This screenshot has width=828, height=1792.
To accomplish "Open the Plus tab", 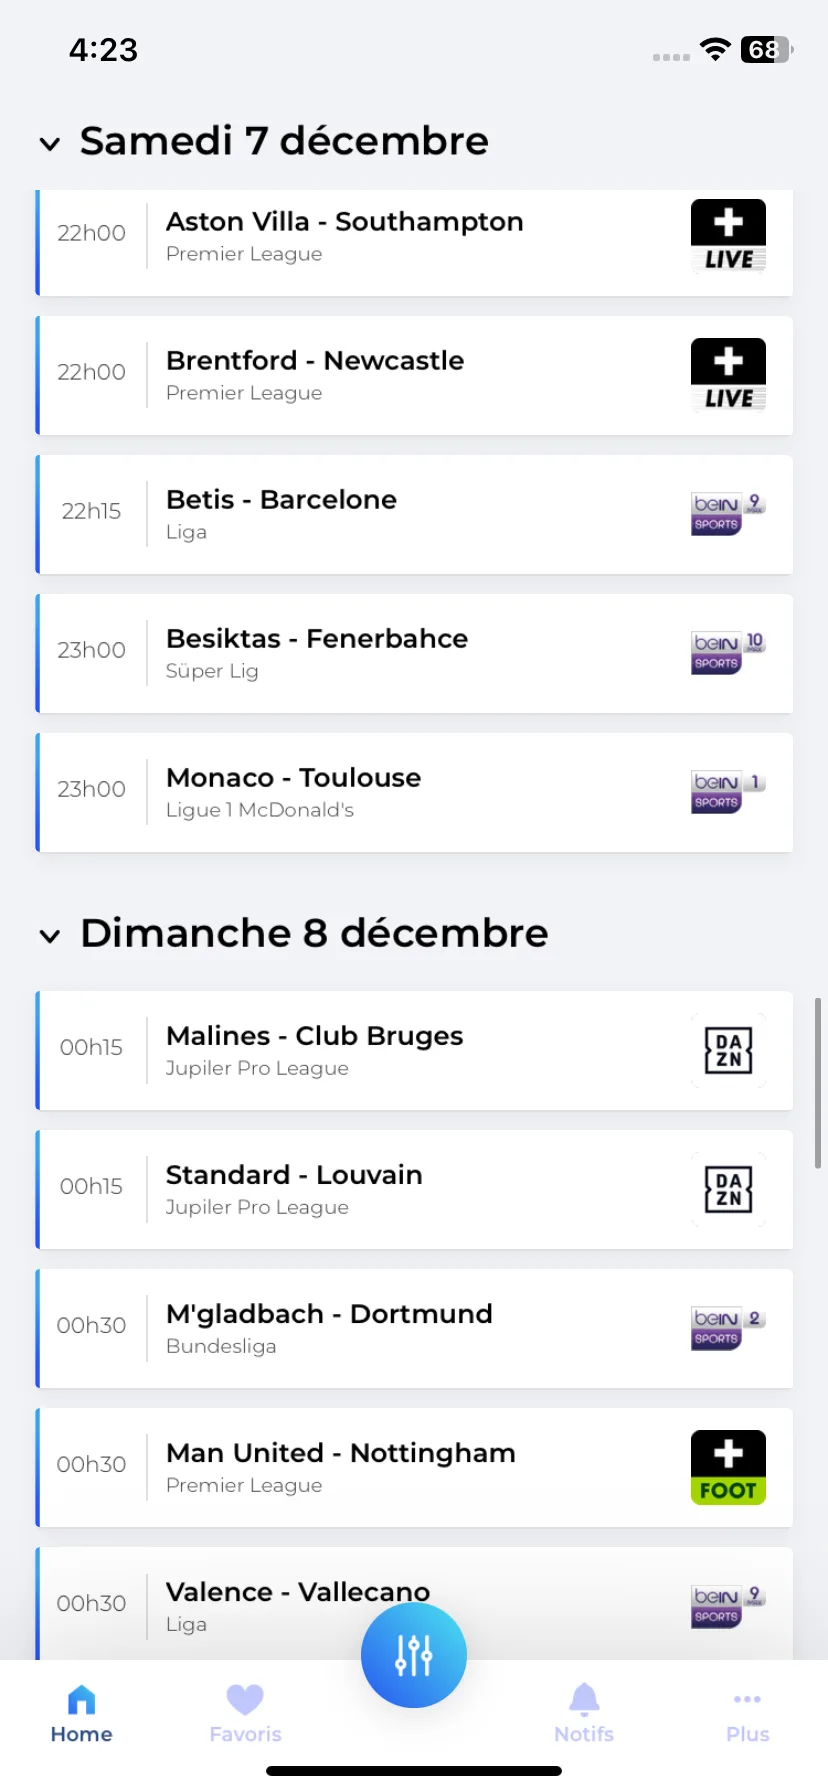I will tap(747, 1714).
